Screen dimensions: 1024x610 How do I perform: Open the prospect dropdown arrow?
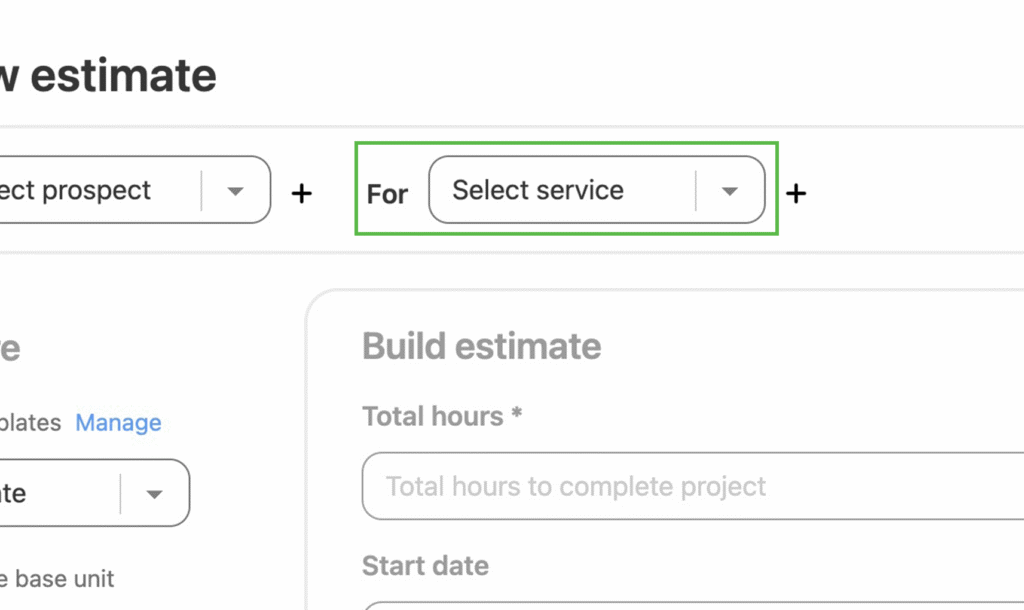click(x=235, y=191)
